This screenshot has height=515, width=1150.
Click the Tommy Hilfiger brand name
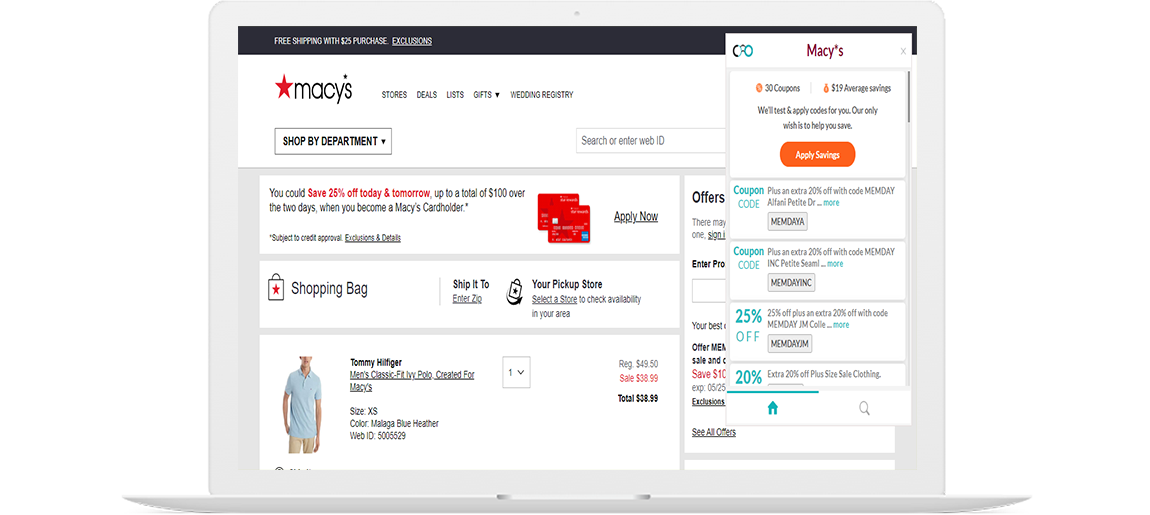tap(376, 362)
